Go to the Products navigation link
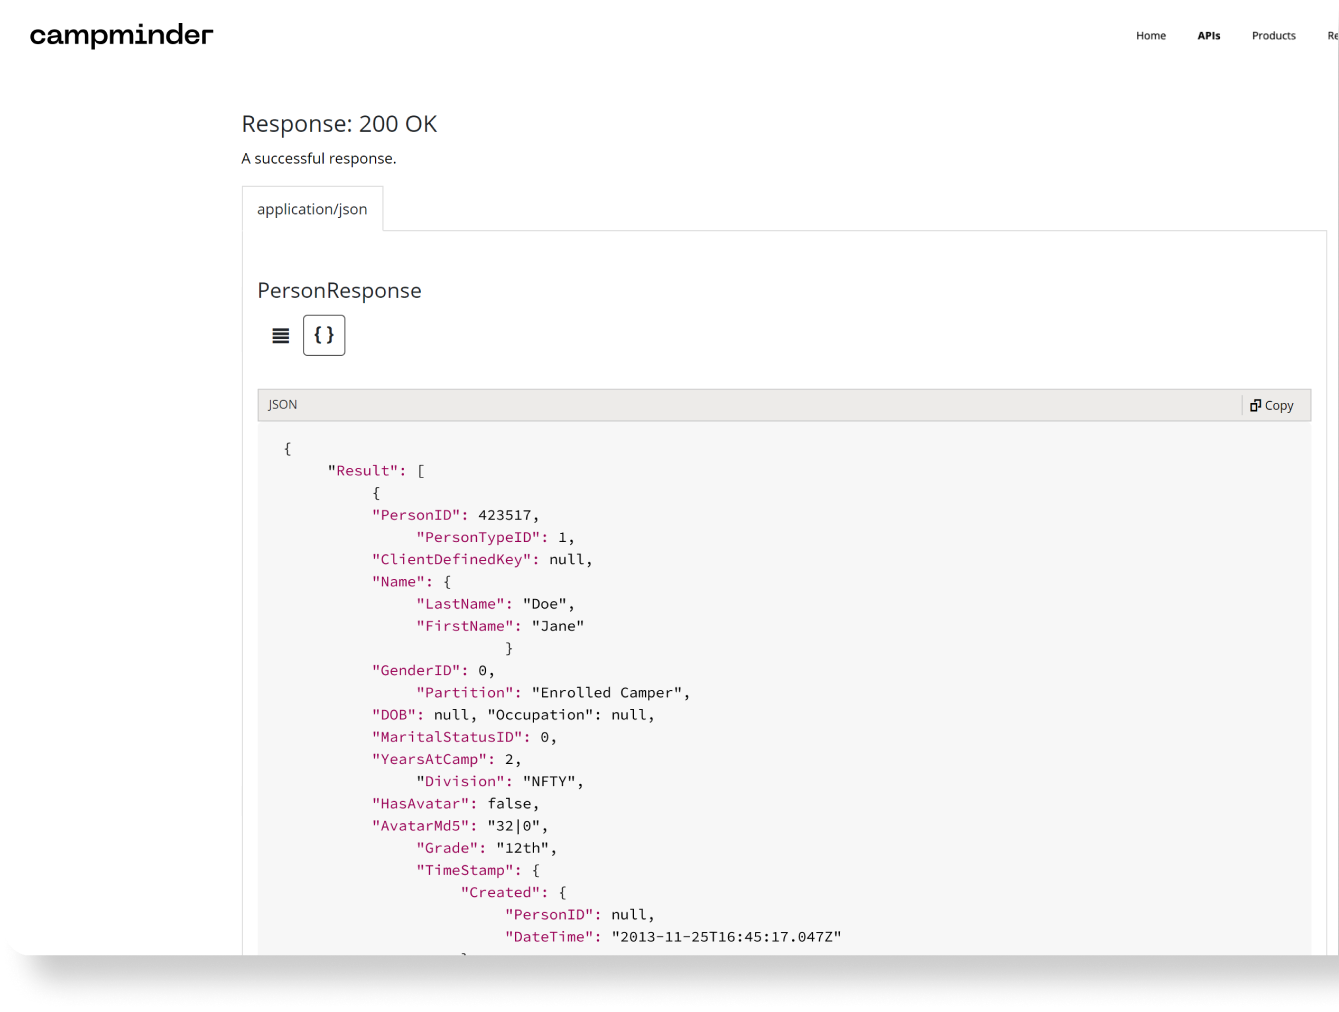The image size is (1339, 1012). click(x=1273, y=36)
